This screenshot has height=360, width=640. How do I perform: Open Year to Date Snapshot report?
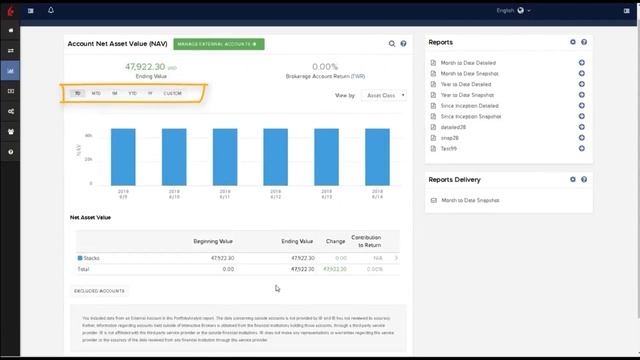[x=467, y=95]
